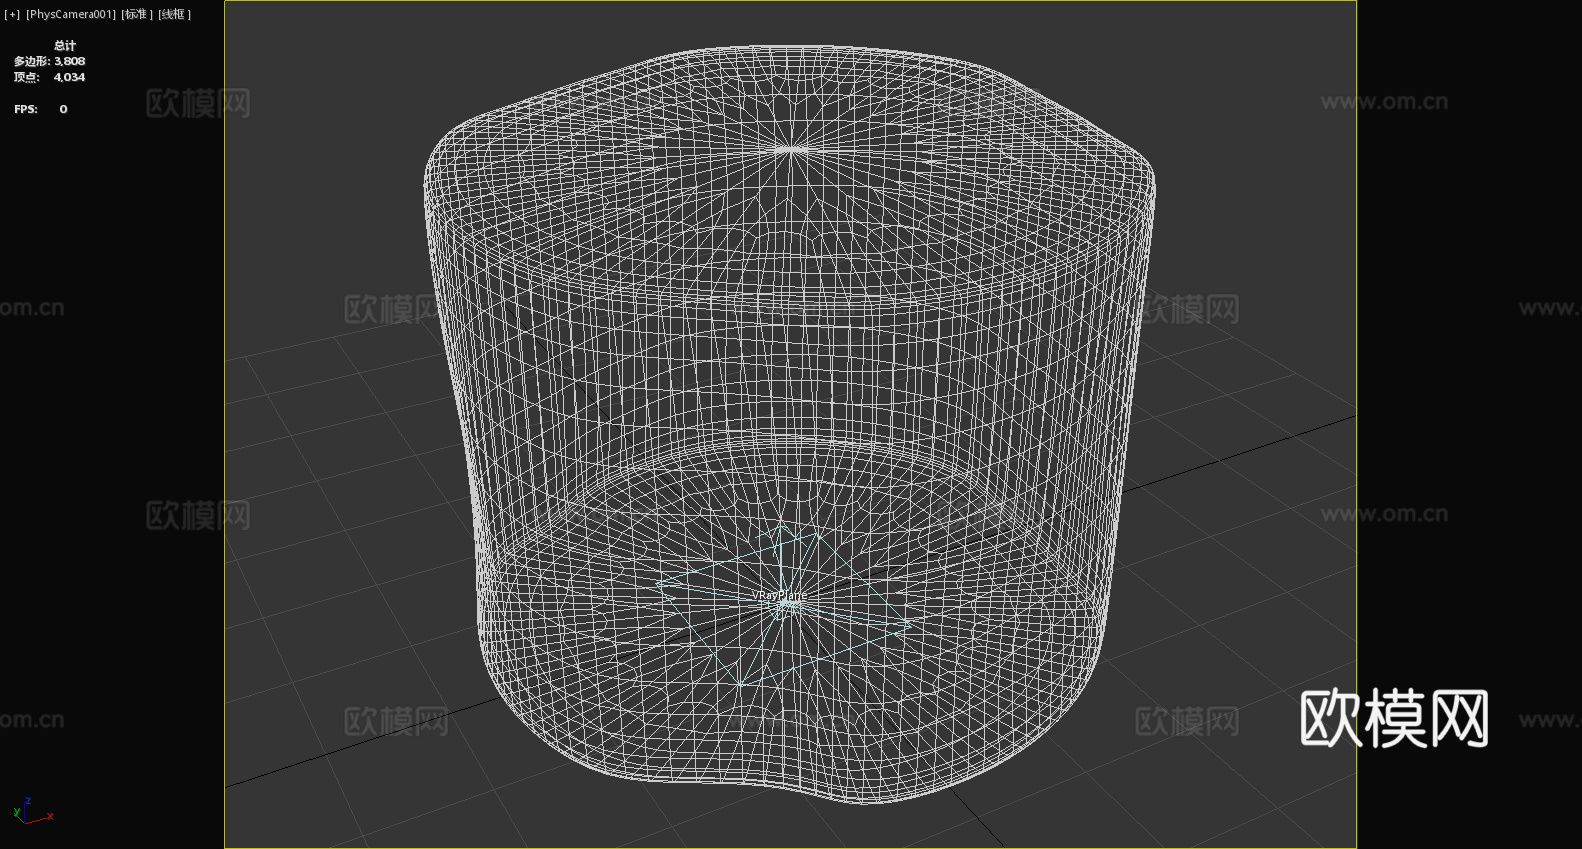
Task: Click the 总计 statistics heading
Action: pyautogui.click(x=65, y=45)
